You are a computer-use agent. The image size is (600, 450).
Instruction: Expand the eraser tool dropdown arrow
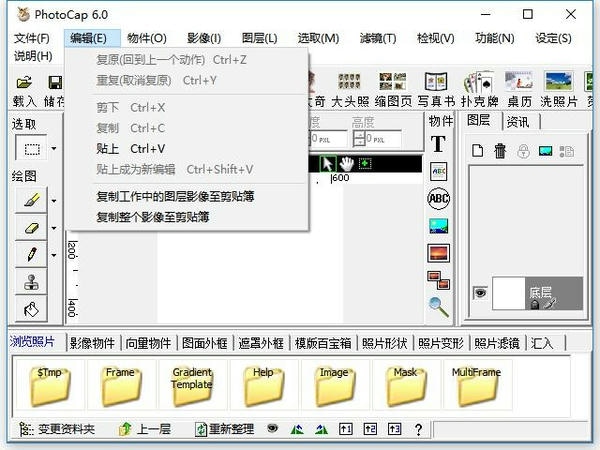[x=54, y=228]
